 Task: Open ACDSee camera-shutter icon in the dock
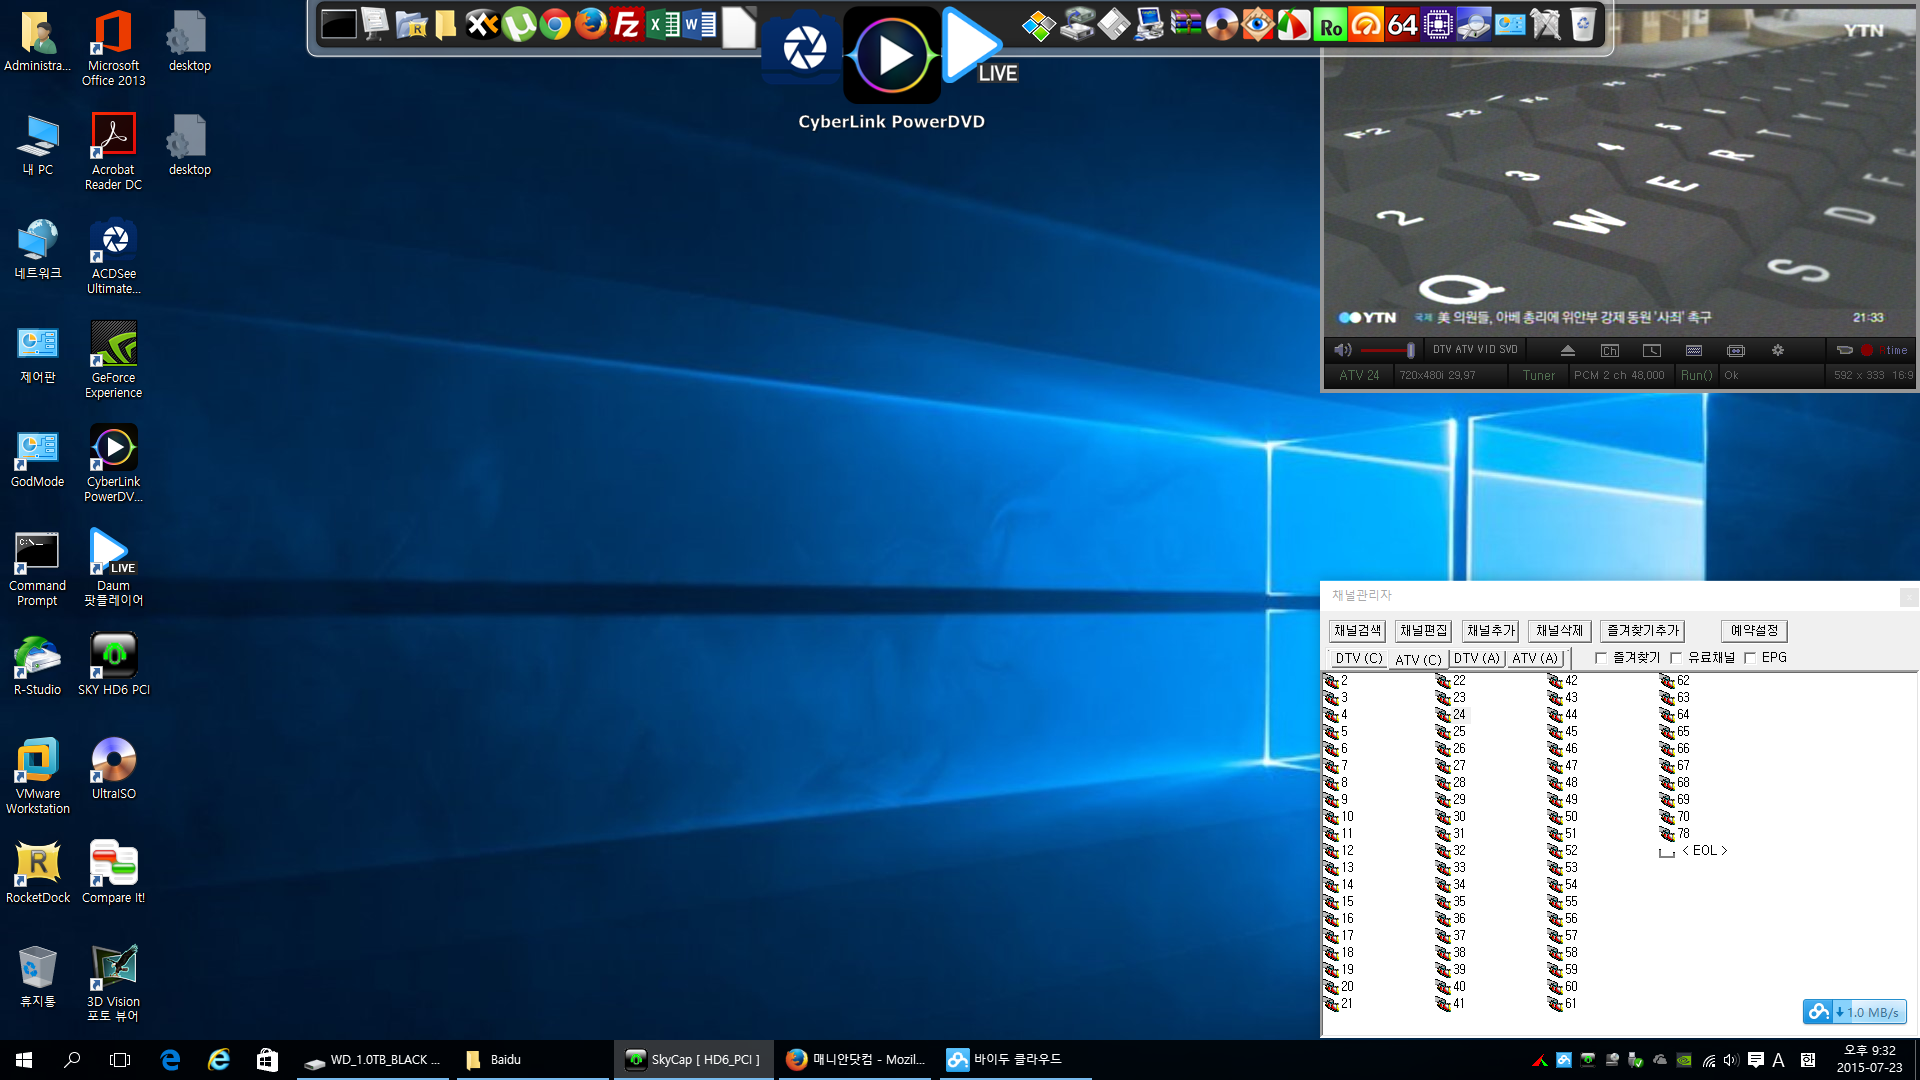(803, 47)
